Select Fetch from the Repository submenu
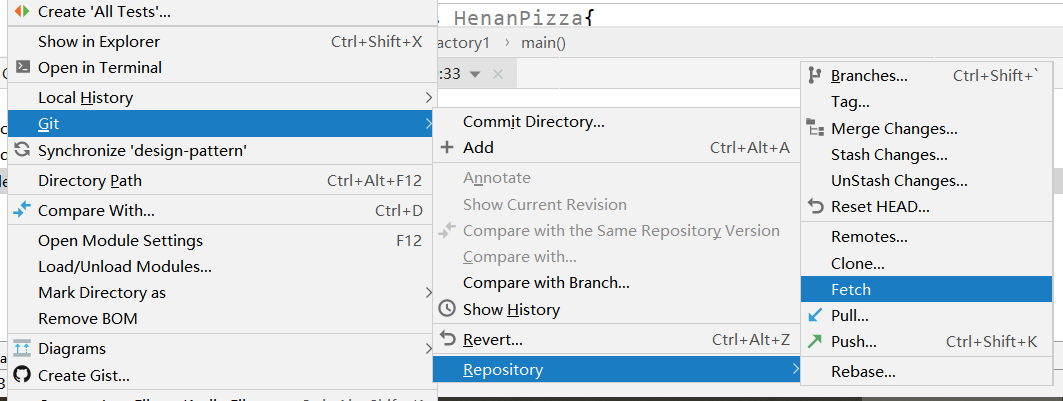The image size is (1063, 401). click(x=851, y=290)
